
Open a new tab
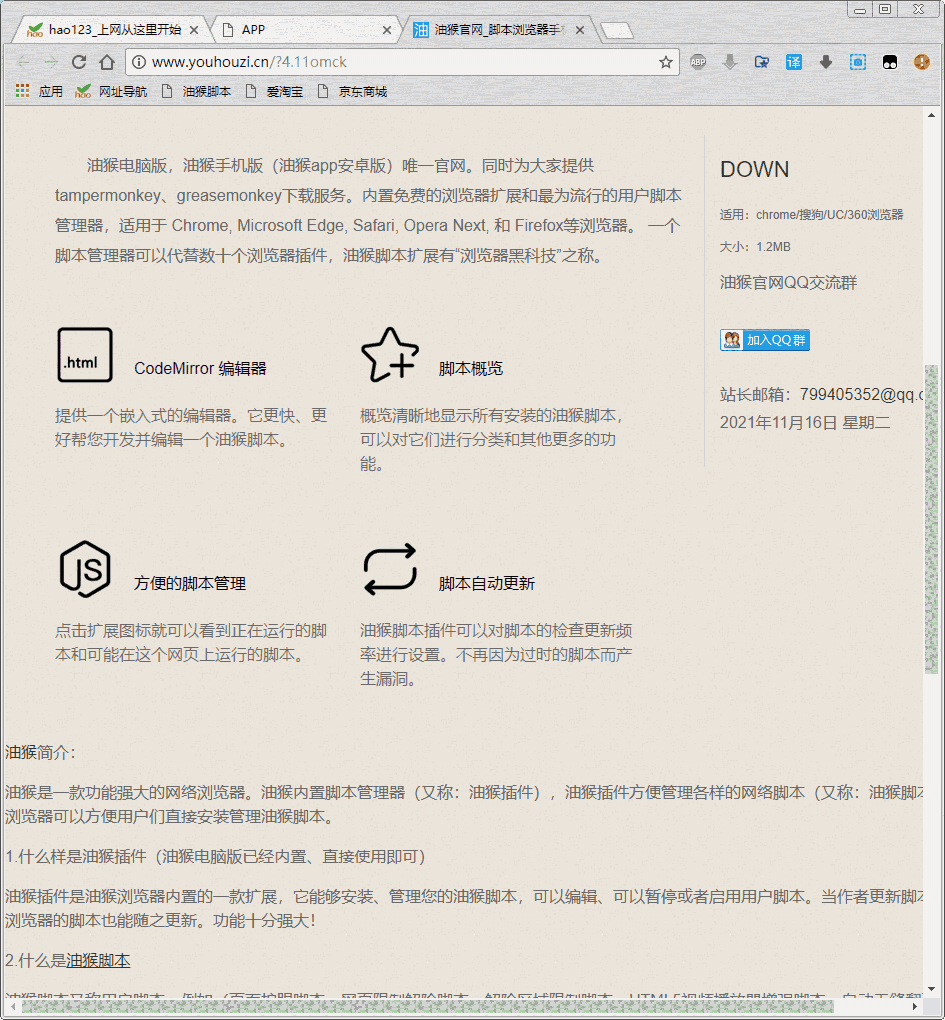click(x=617, y=31)
